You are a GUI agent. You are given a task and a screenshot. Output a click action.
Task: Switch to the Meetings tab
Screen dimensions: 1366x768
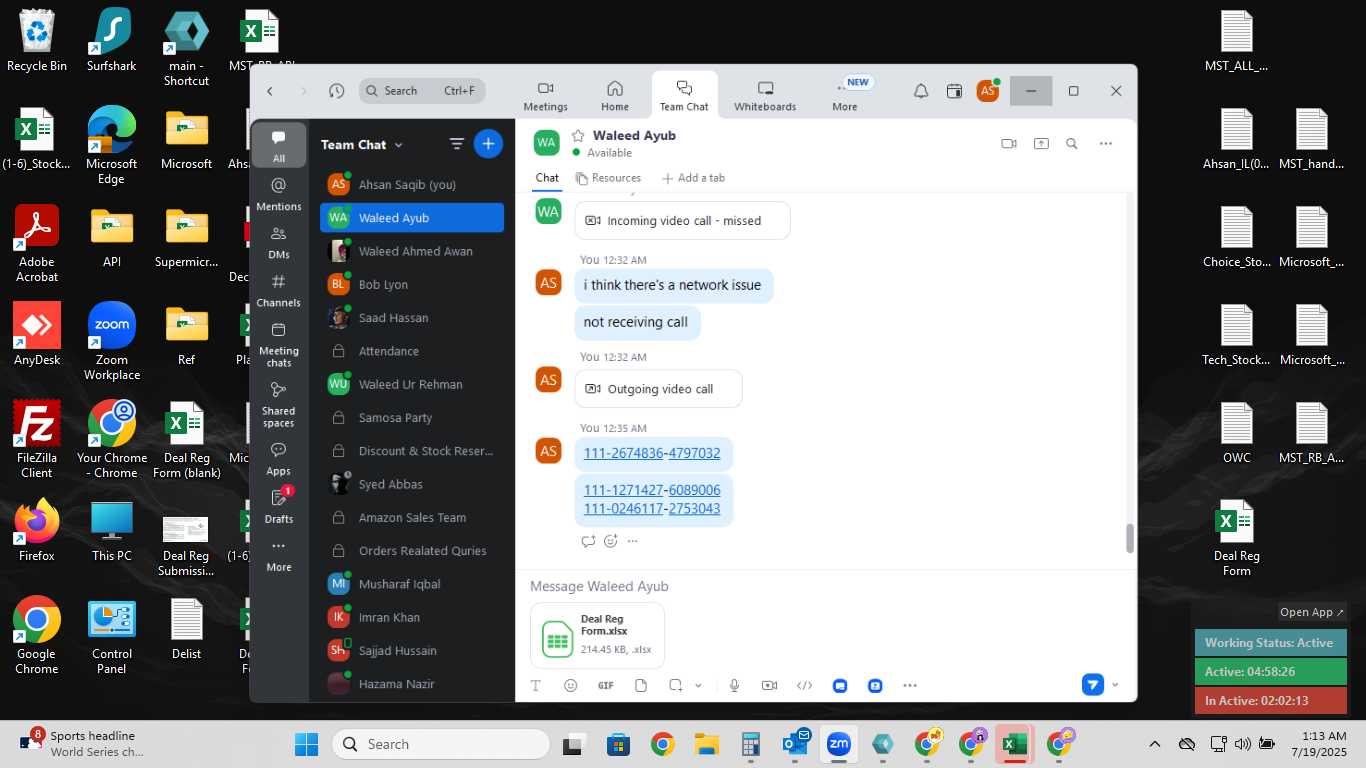546,96
